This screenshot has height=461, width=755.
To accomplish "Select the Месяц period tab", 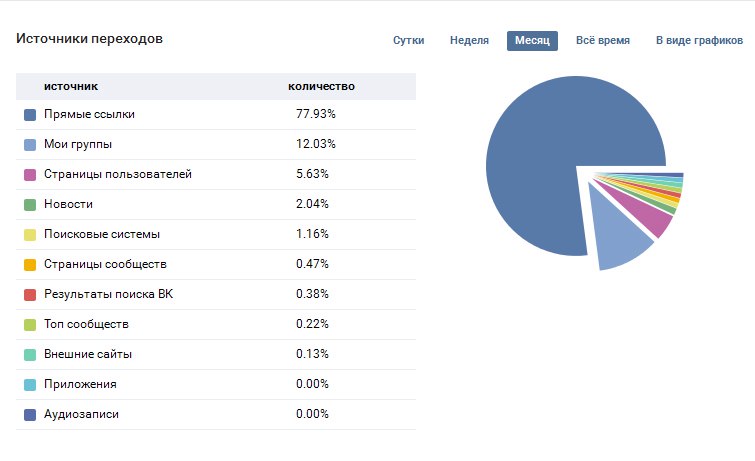I will coord(531,40).
